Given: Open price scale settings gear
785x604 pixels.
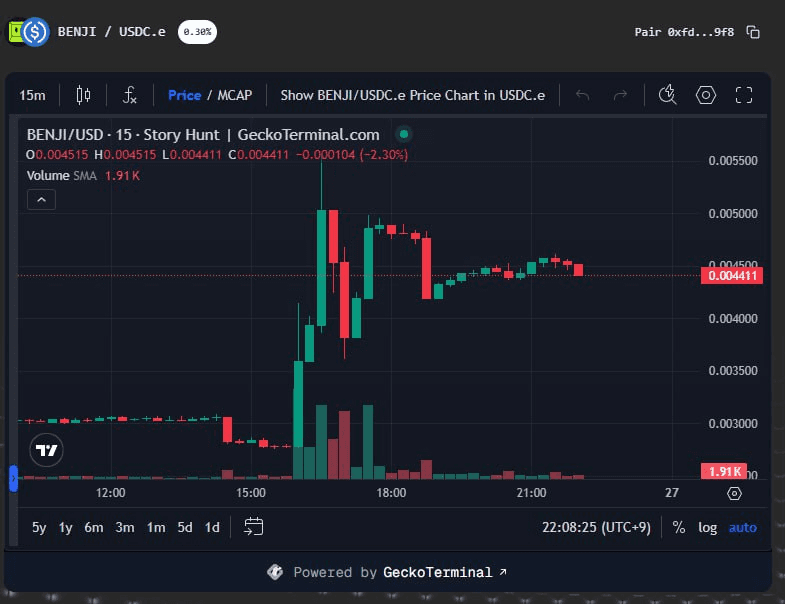Looking at the screenshot, I should pos(734,494).
